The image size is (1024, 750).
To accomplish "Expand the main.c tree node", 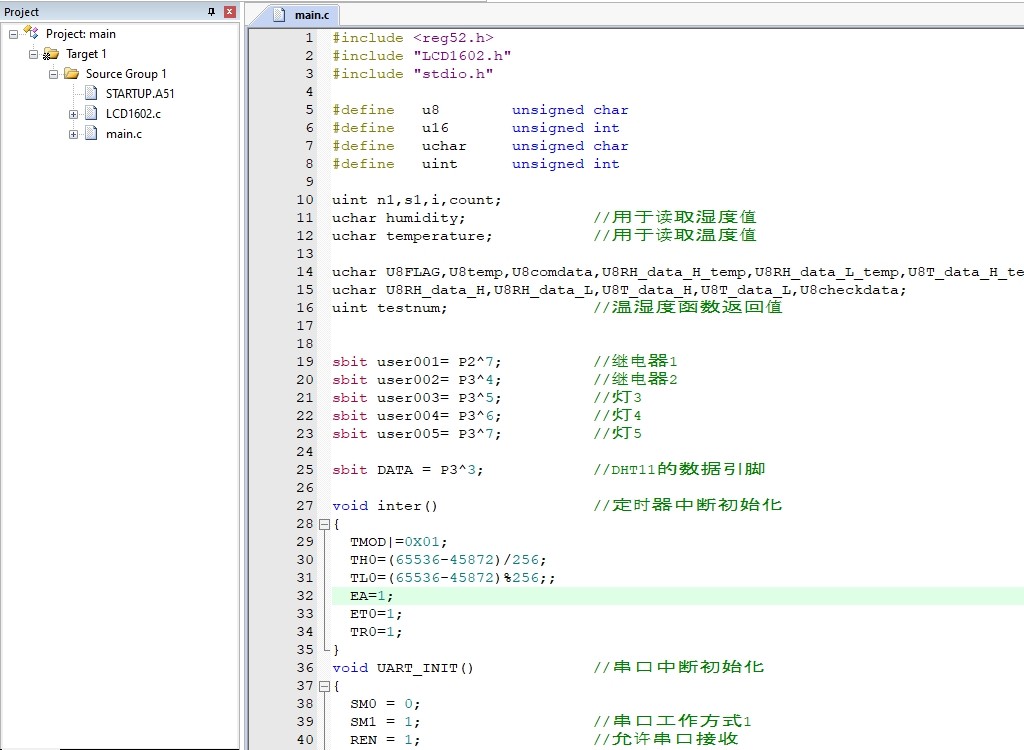I will click(73, 135).
